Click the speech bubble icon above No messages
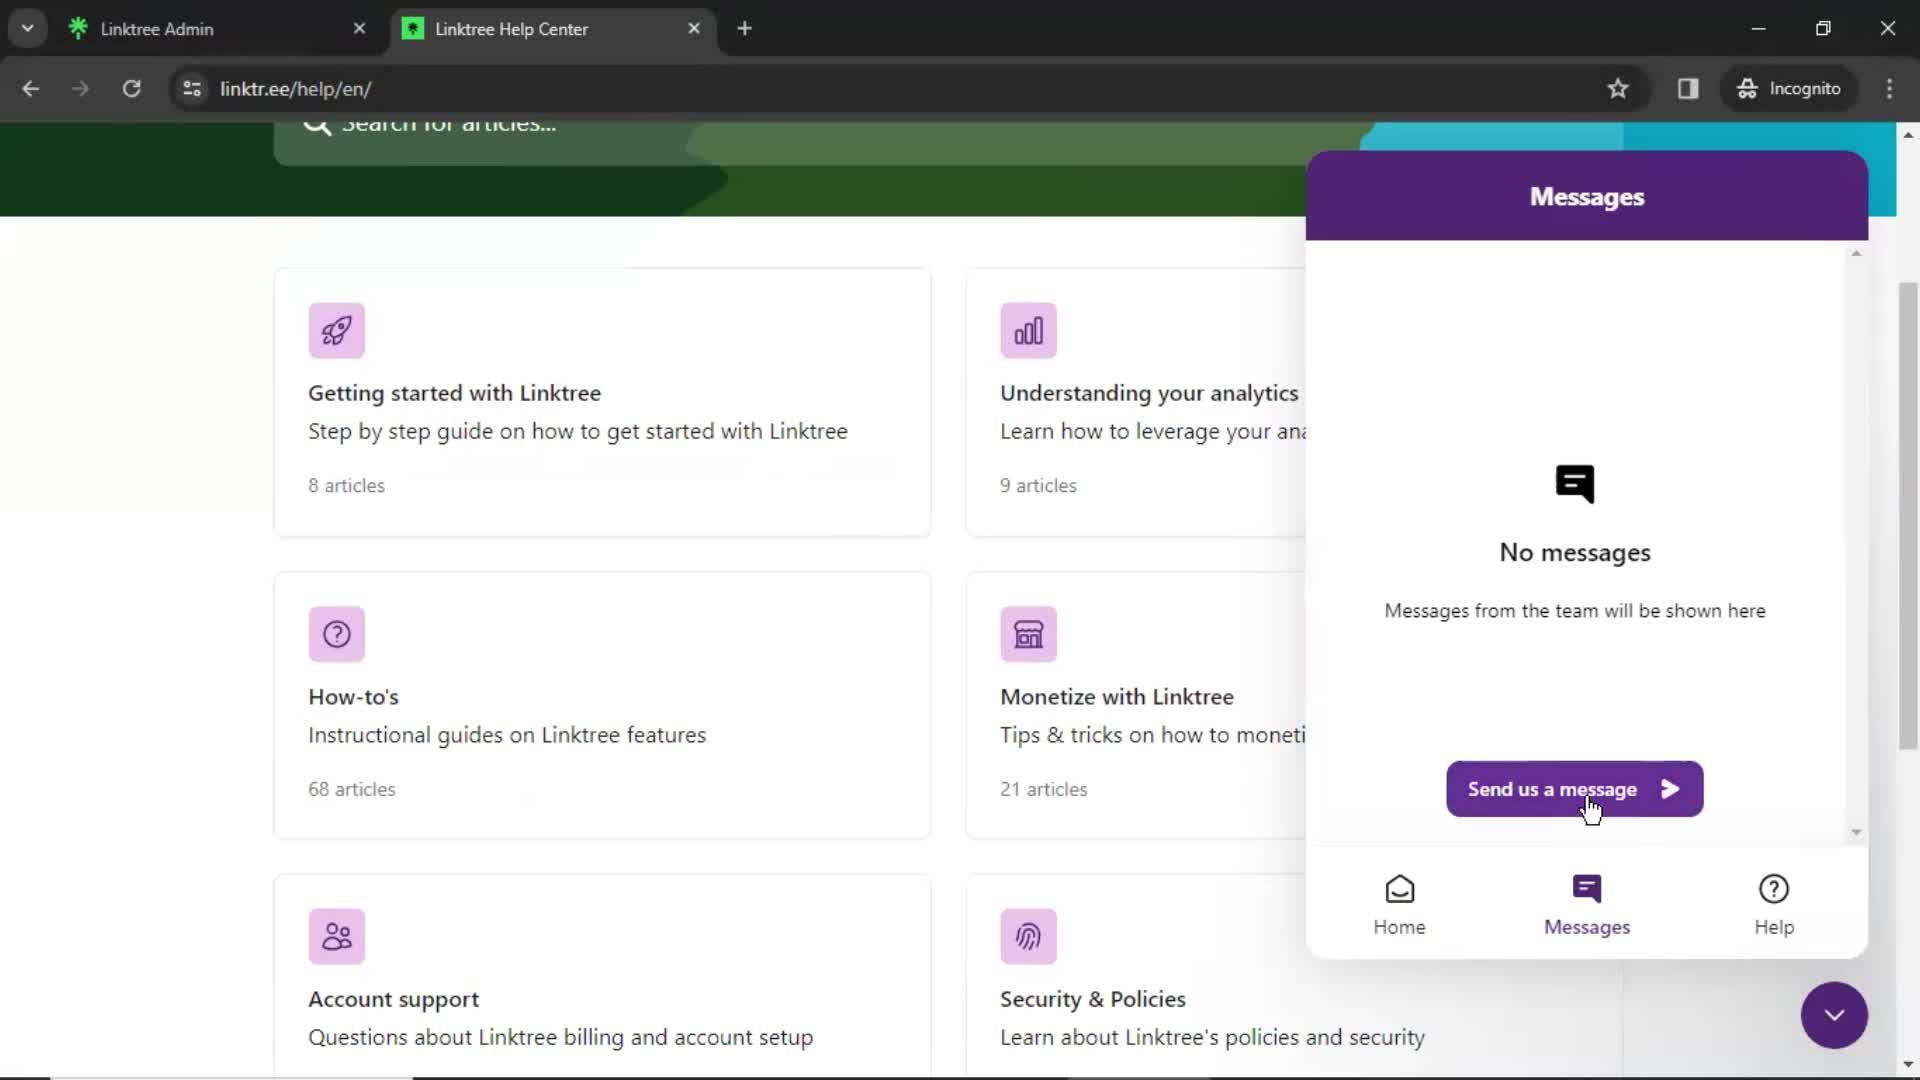Screen dimensions: 1920x1080 1575,484
